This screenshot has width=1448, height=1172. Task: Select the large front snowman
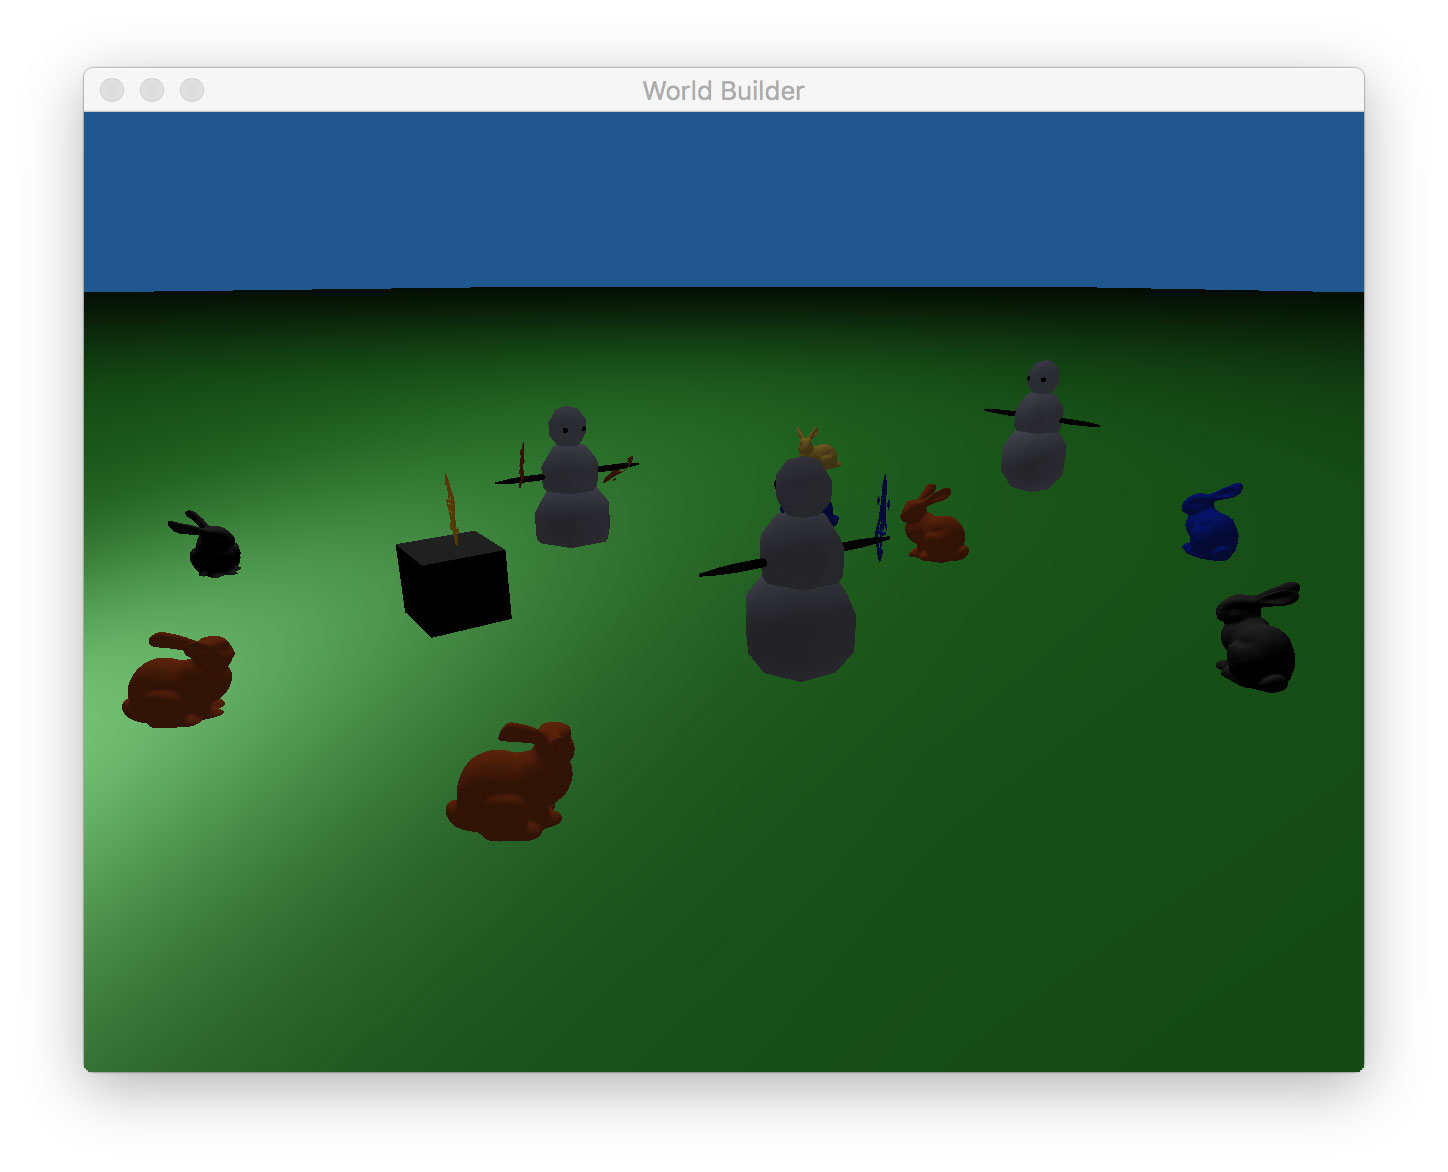(800, 570)
